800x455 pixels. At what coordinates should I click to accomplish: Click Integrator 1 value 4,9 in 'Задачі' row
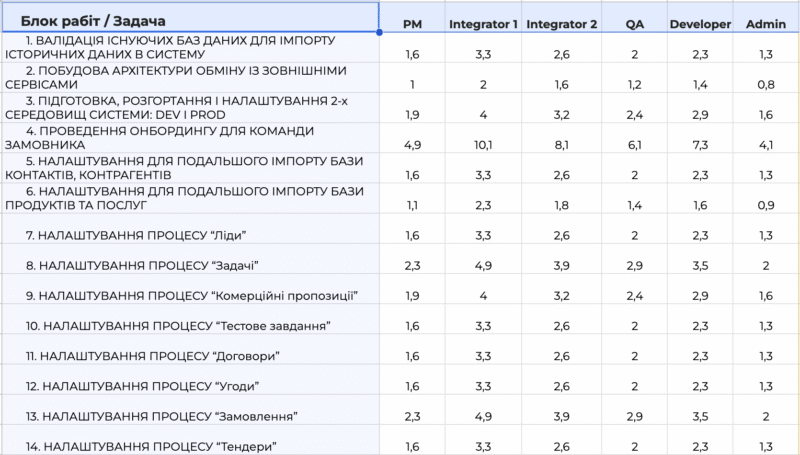(483, 265)
